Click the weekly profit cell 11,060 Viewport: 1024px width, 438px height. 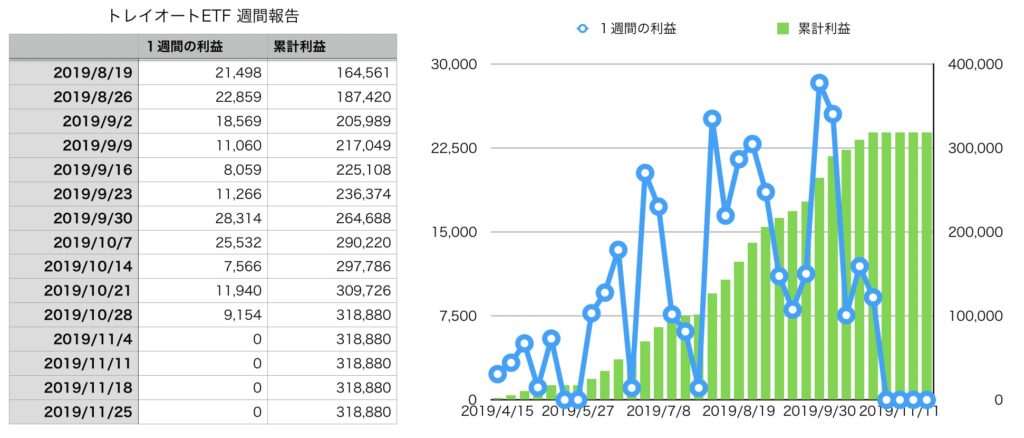[x=203, y=145]
